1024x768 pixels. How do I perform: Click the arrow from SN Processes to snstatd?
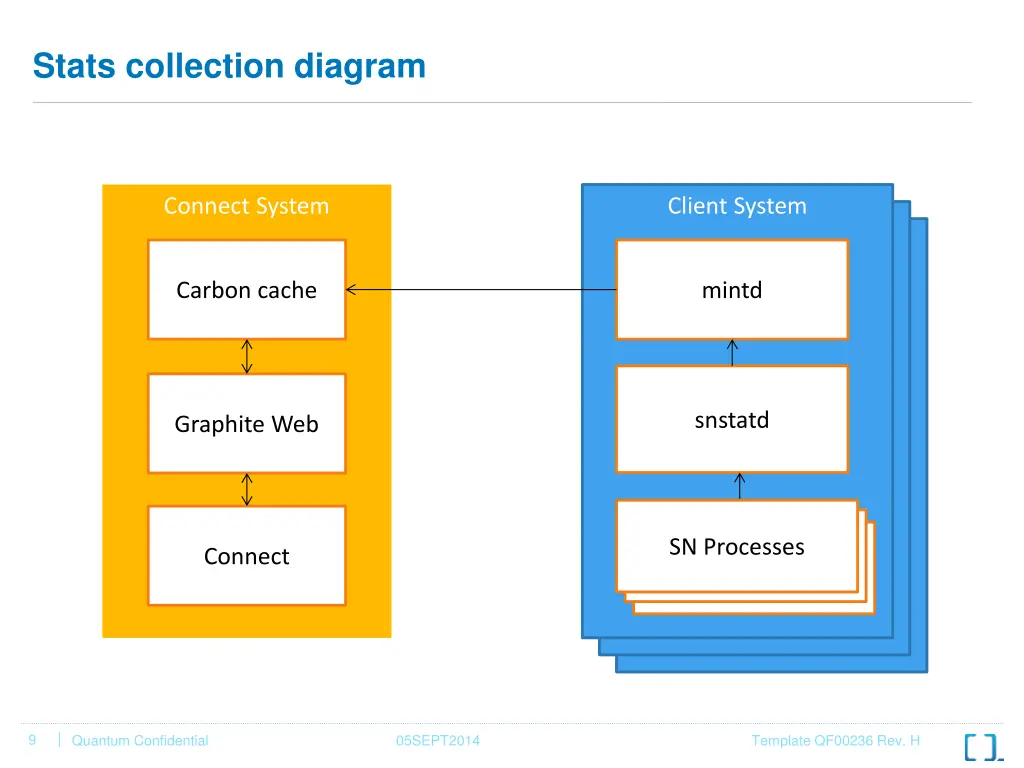click(740, 486)
